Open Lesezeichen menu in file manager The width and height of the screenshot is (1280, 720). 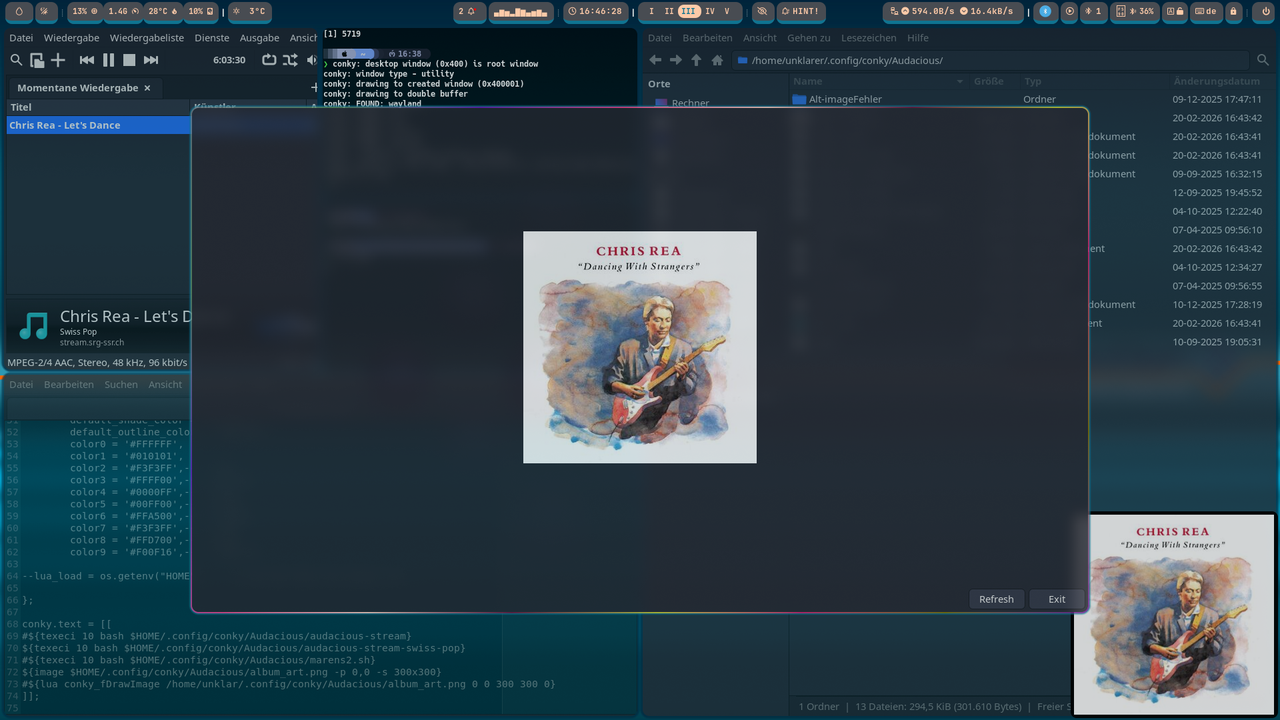click(869, 38)
